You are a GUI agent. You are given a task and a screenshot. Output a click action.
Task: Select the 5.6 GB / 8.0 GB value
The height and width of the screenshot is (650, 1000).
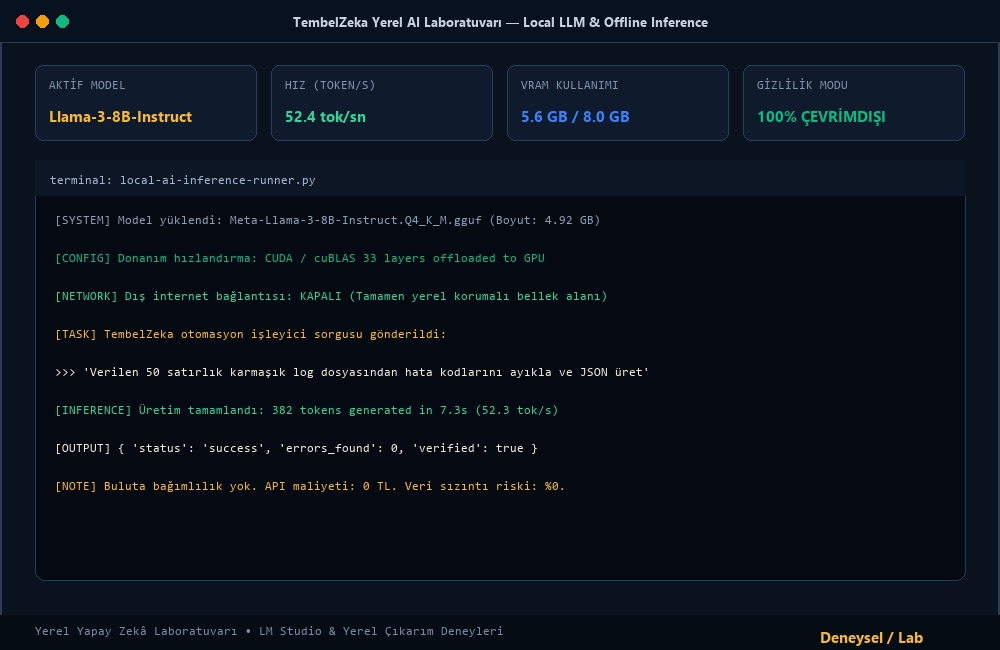pos(575,117)
